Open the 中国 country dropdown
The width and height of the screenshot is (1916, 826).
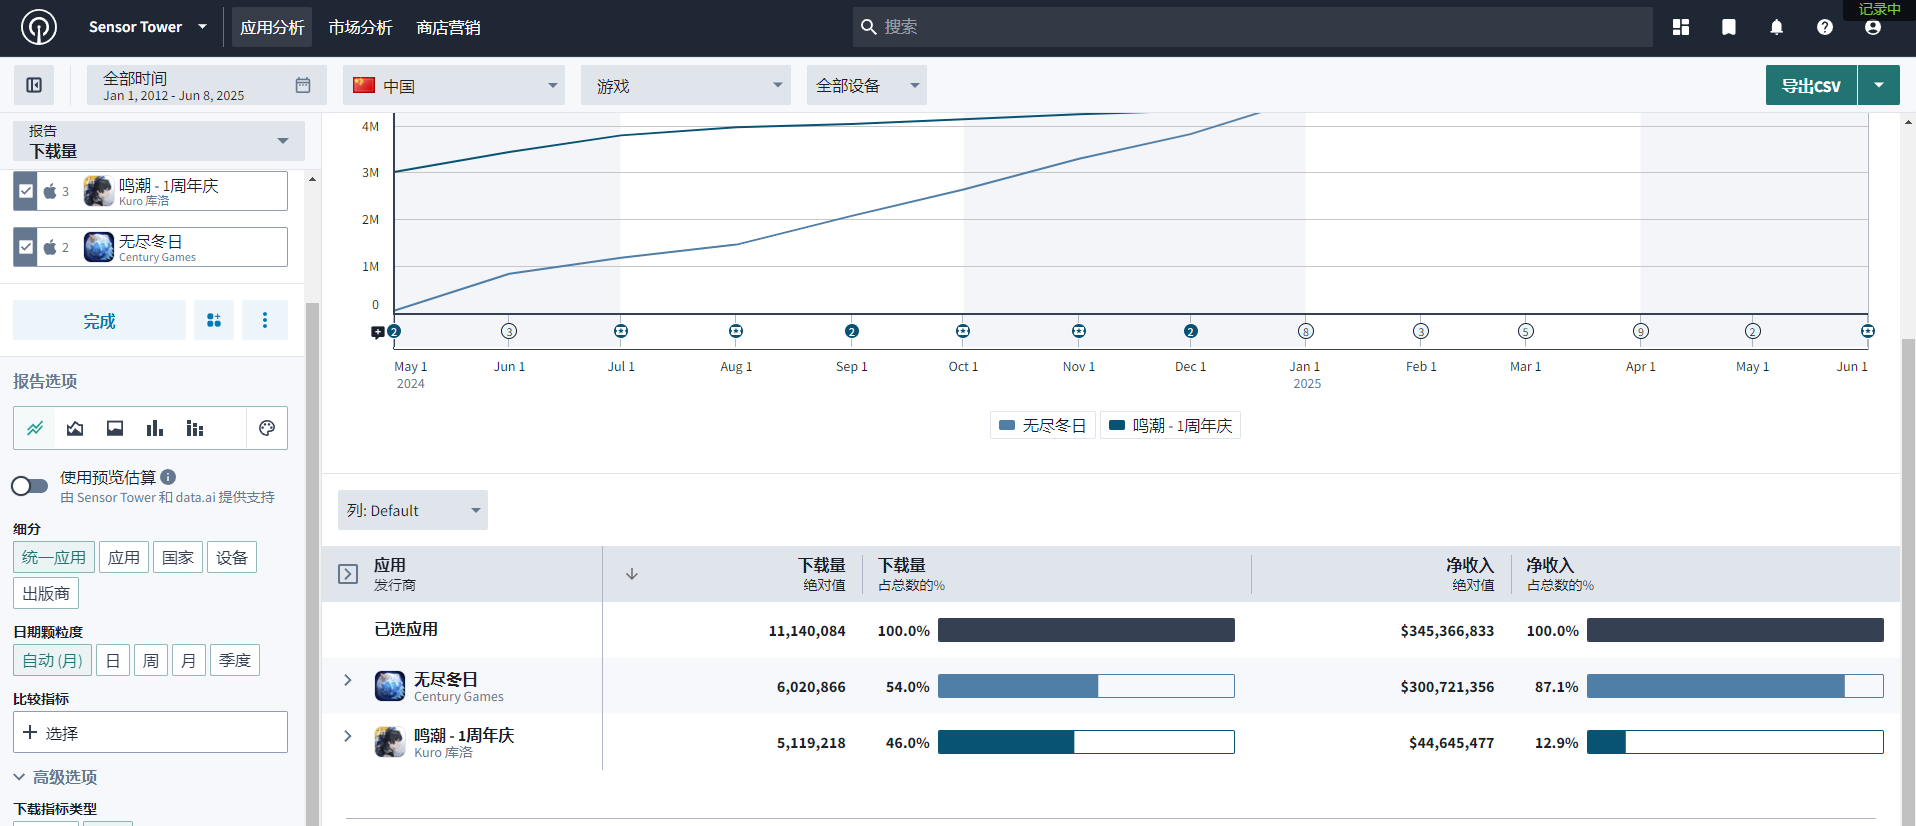point(454,85)
